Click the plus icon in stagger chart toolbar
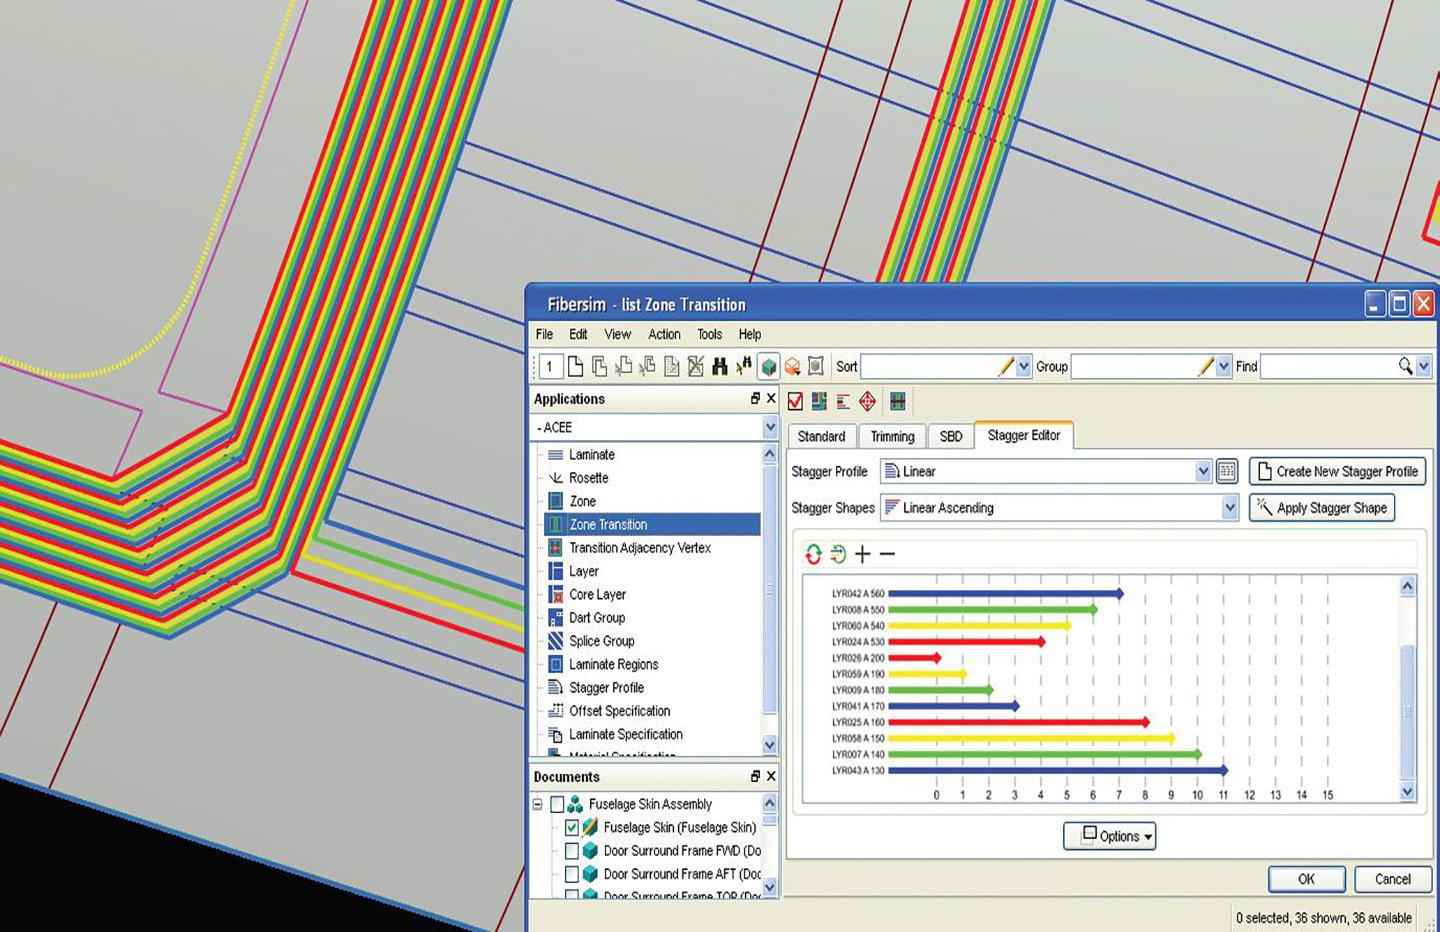This screenshot has height=932, width=1440. pyautogui.click(x=863, y=554)
